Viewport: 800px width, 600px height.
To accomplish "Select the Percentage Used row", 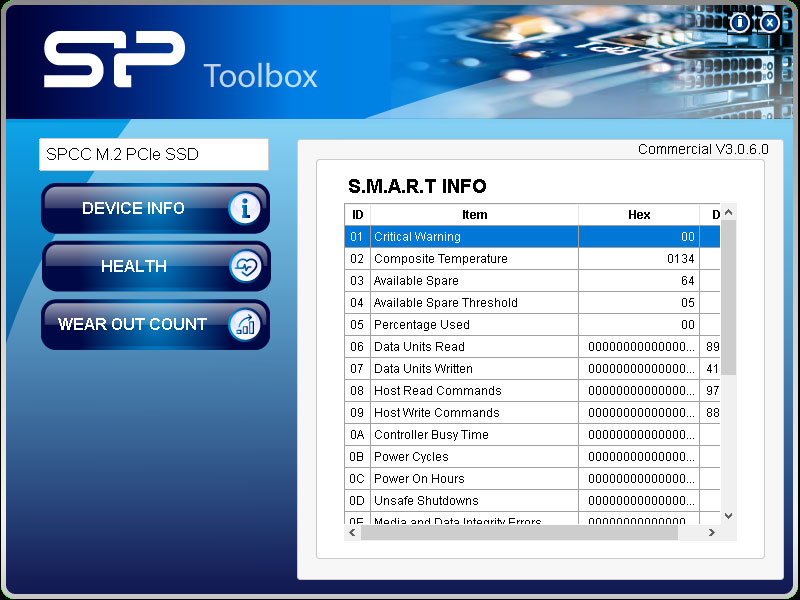I will [x=532, y=324].
